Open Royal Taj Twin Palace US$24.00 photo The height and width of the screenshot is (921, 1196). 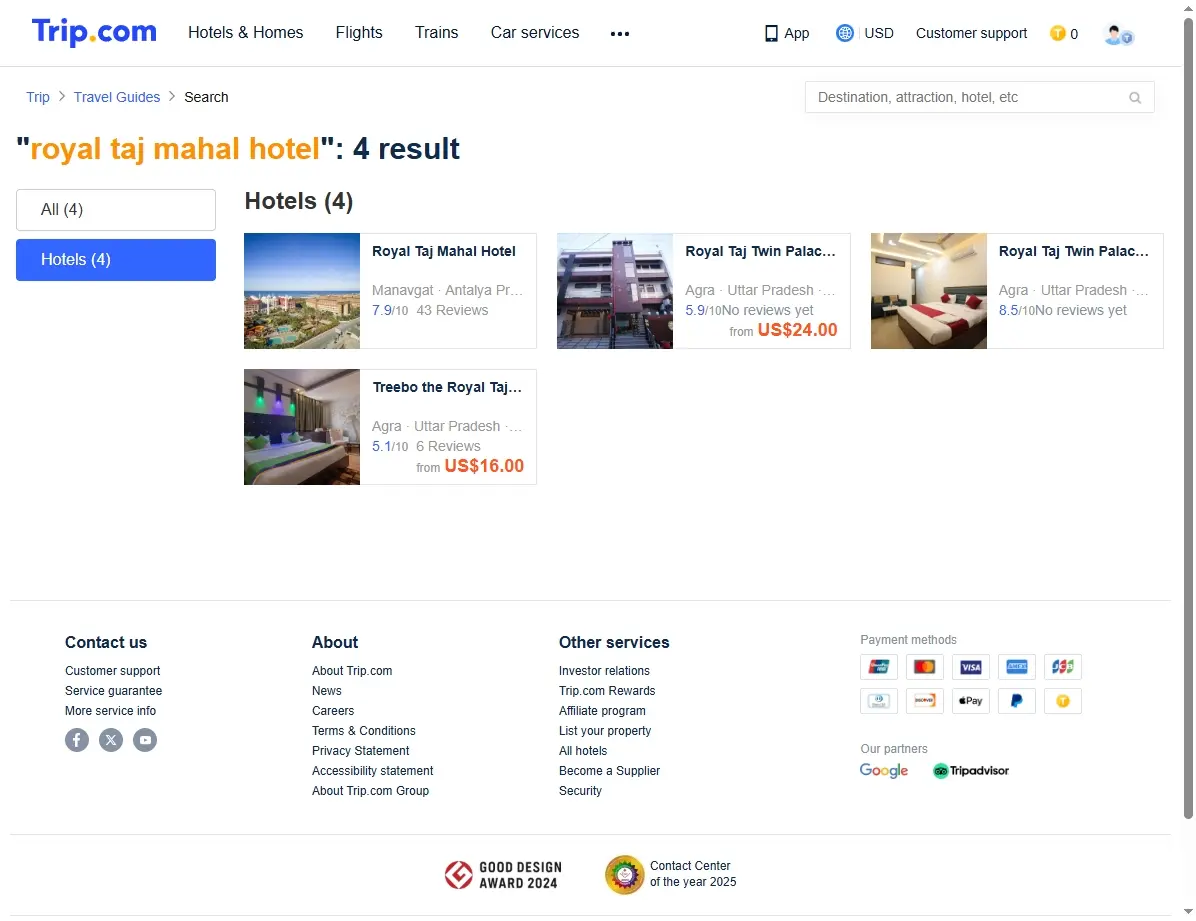click(x=615, y=291)
